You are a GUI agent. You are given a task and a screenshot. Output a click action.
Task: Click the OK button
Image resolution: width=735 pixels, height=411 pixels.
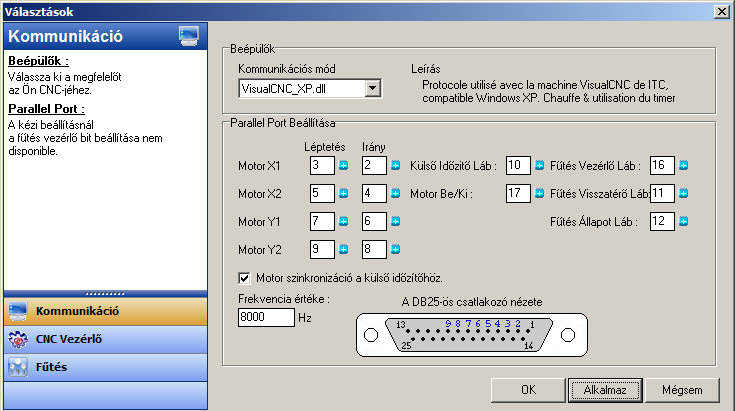tap(528, 390)
